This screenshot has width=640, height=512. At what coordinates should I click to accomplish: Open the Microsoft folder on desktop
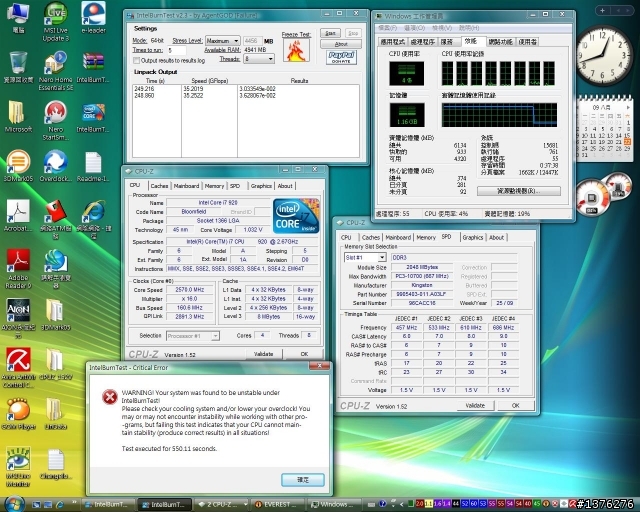click(x=18, y=117)
